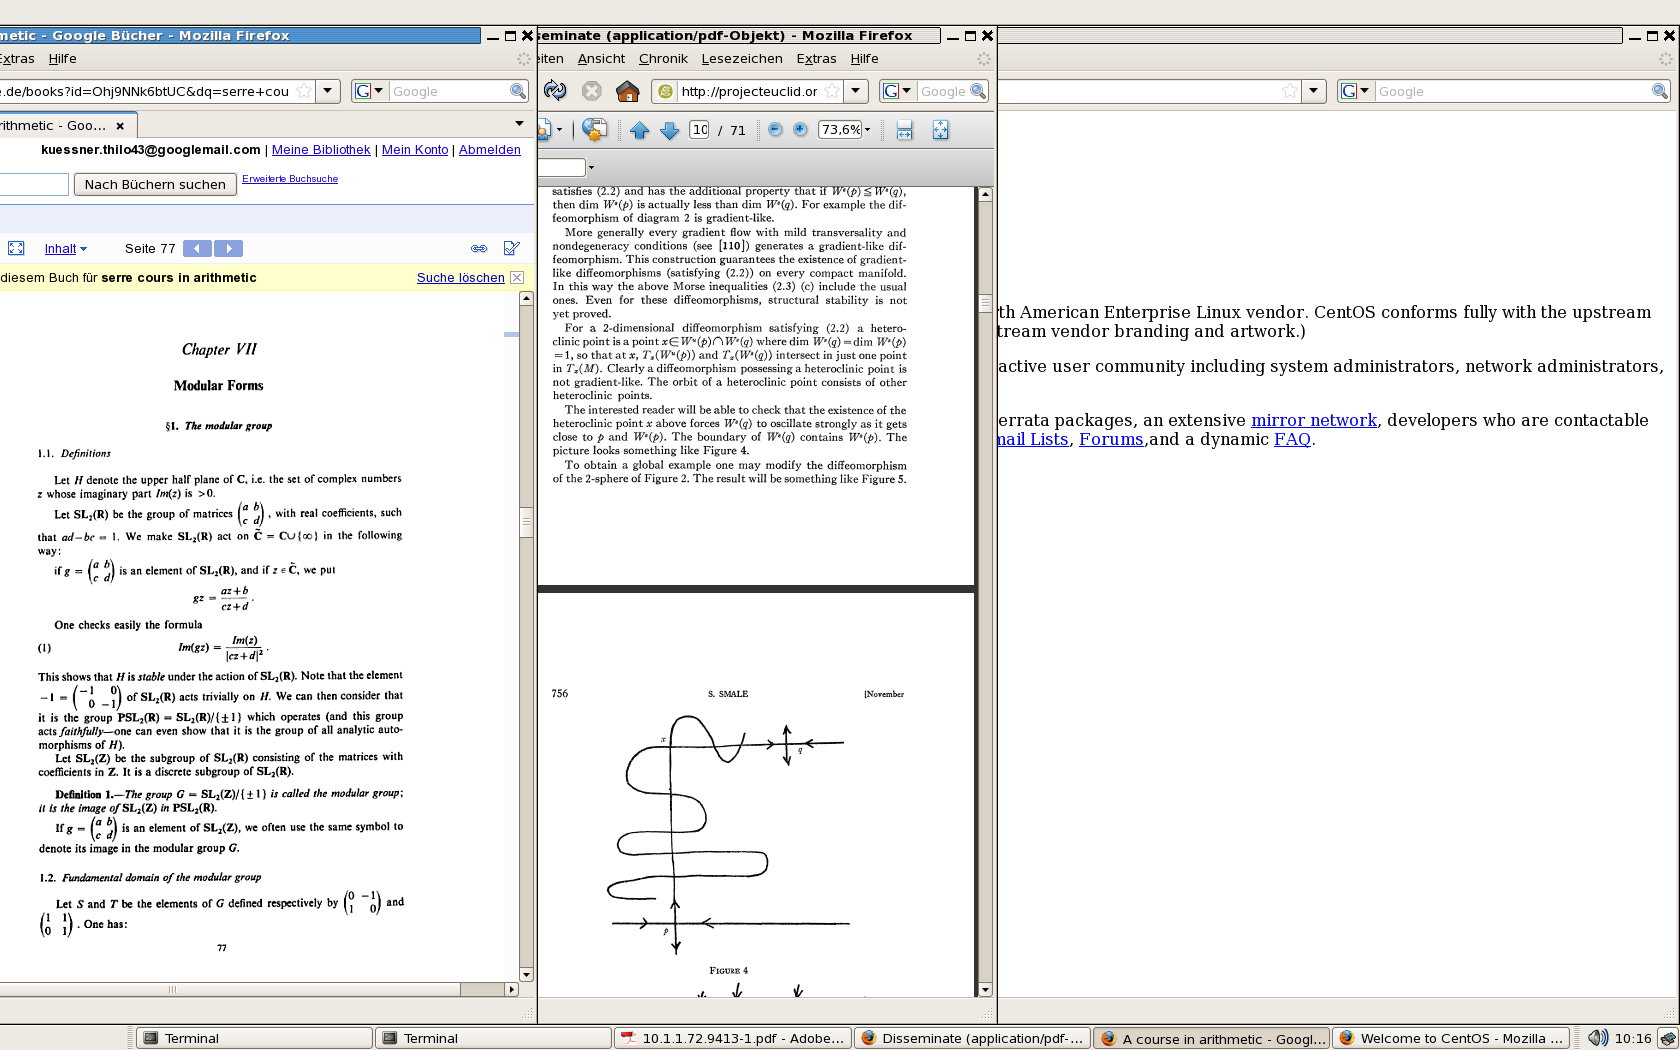Toggle fullscreen view in Google Books
Viewport: 1680px width, 1050px height.
pos(16,249)
